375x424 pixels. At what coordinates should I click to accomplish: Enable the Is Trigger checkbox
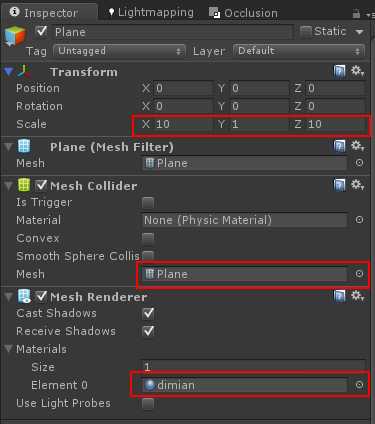click(148, 202)
